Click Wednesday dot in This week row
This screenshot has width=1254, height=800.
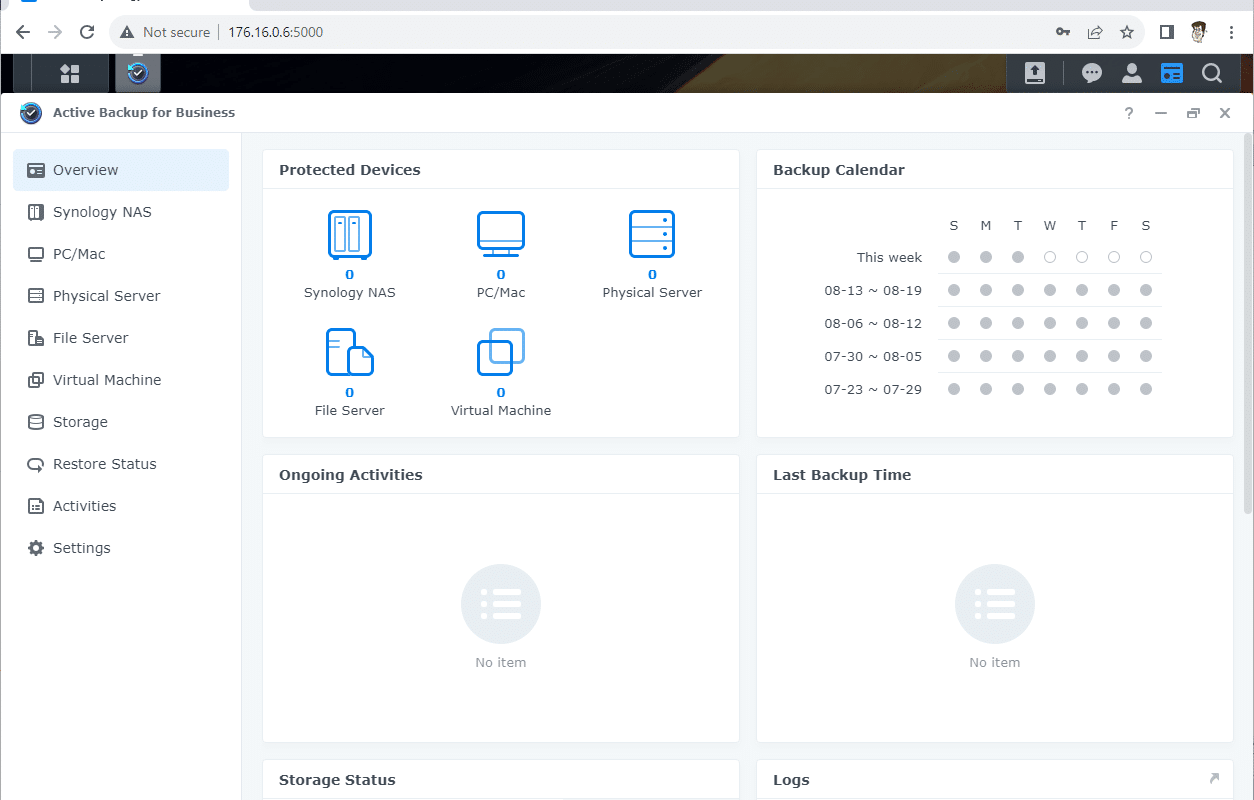(1050, 257)
